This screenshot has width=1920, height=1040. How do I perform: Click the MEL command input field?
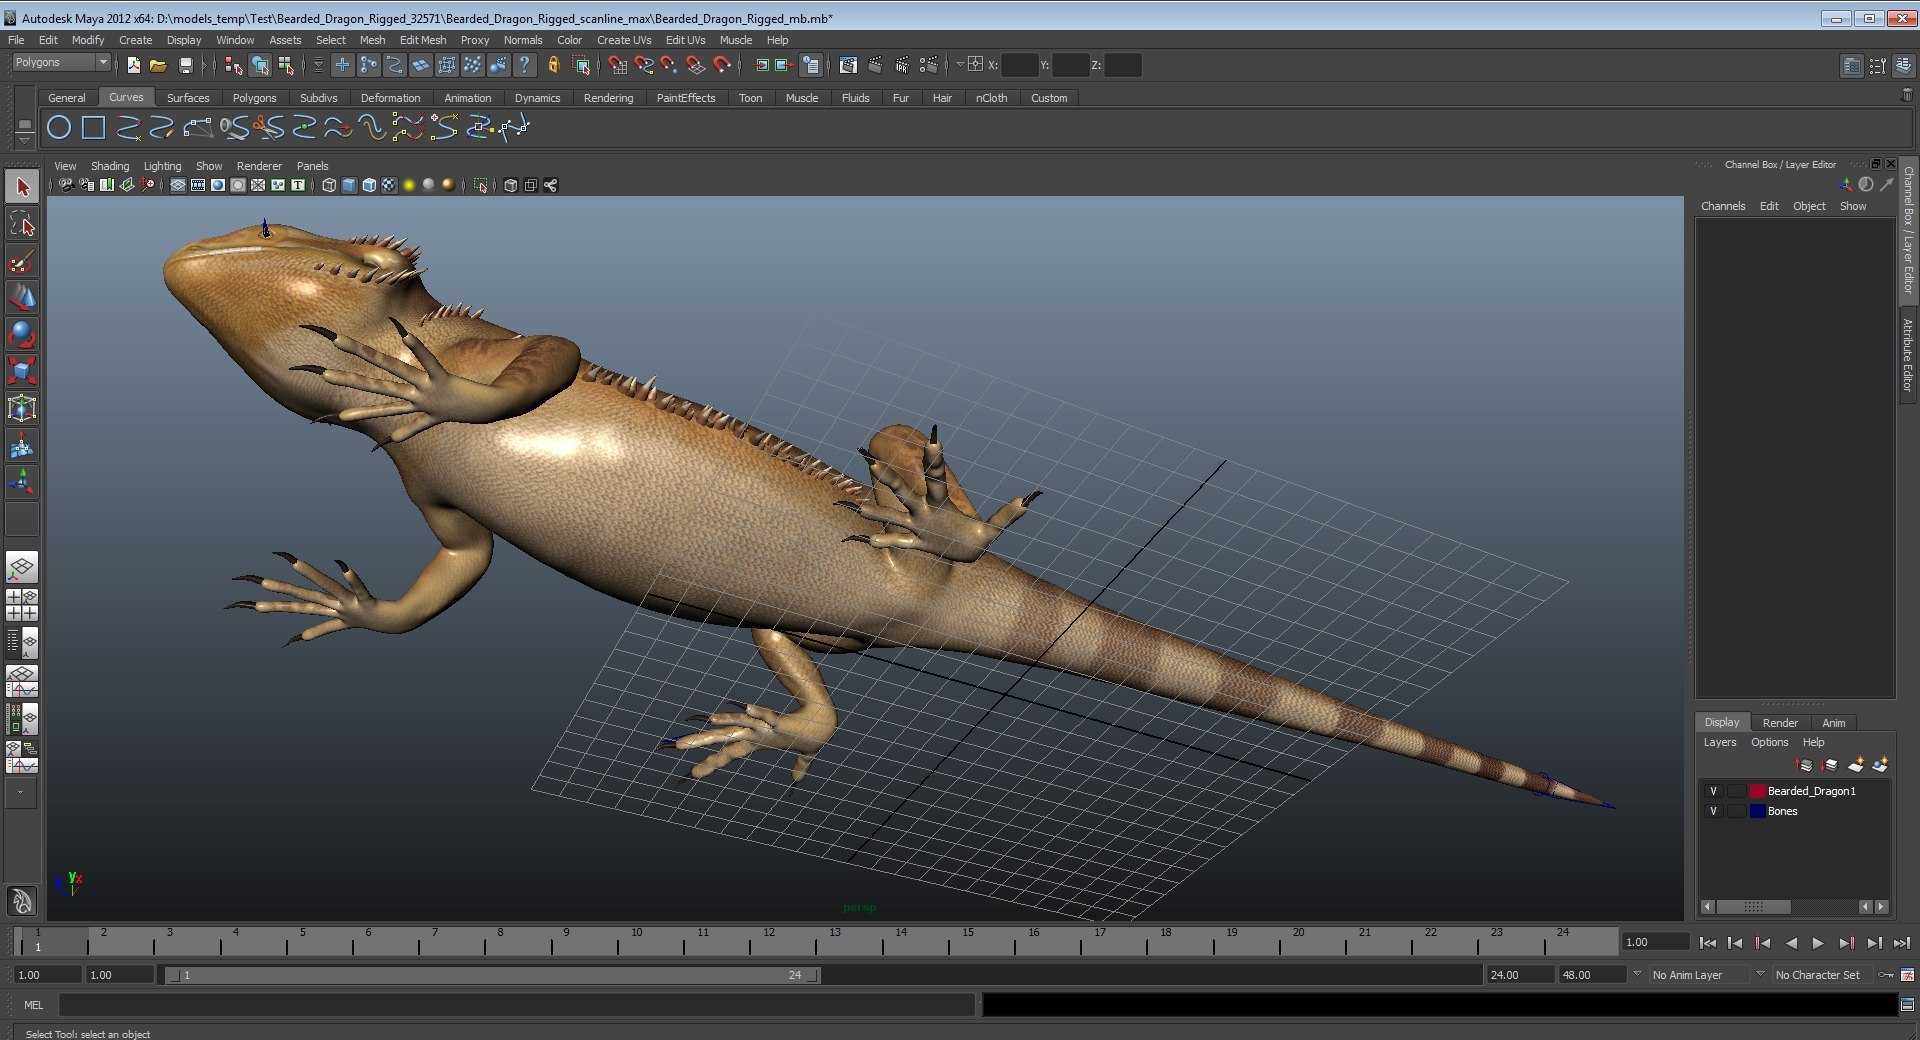(x=516, y=1005)
